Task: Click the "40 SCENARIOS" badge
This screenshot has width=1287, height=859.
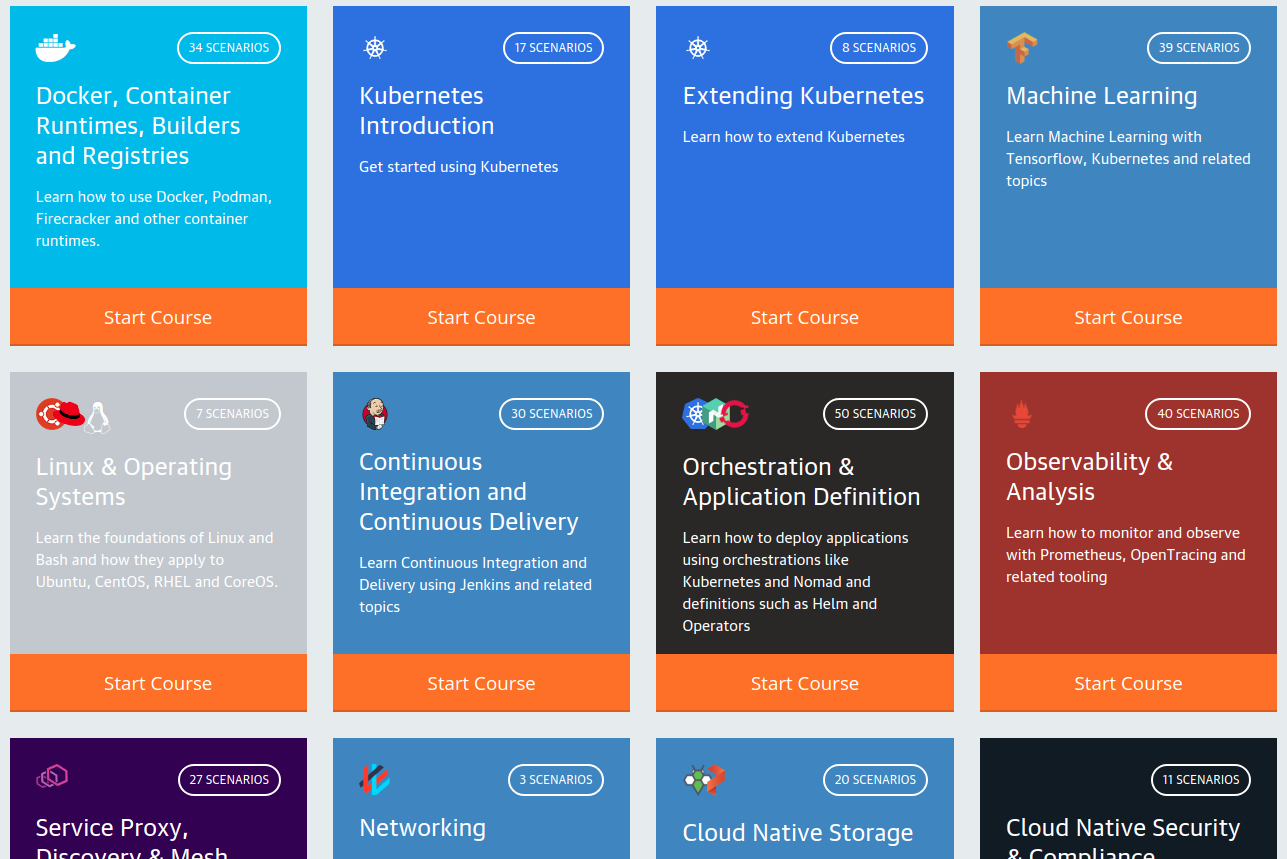Action: [1198, 413]
